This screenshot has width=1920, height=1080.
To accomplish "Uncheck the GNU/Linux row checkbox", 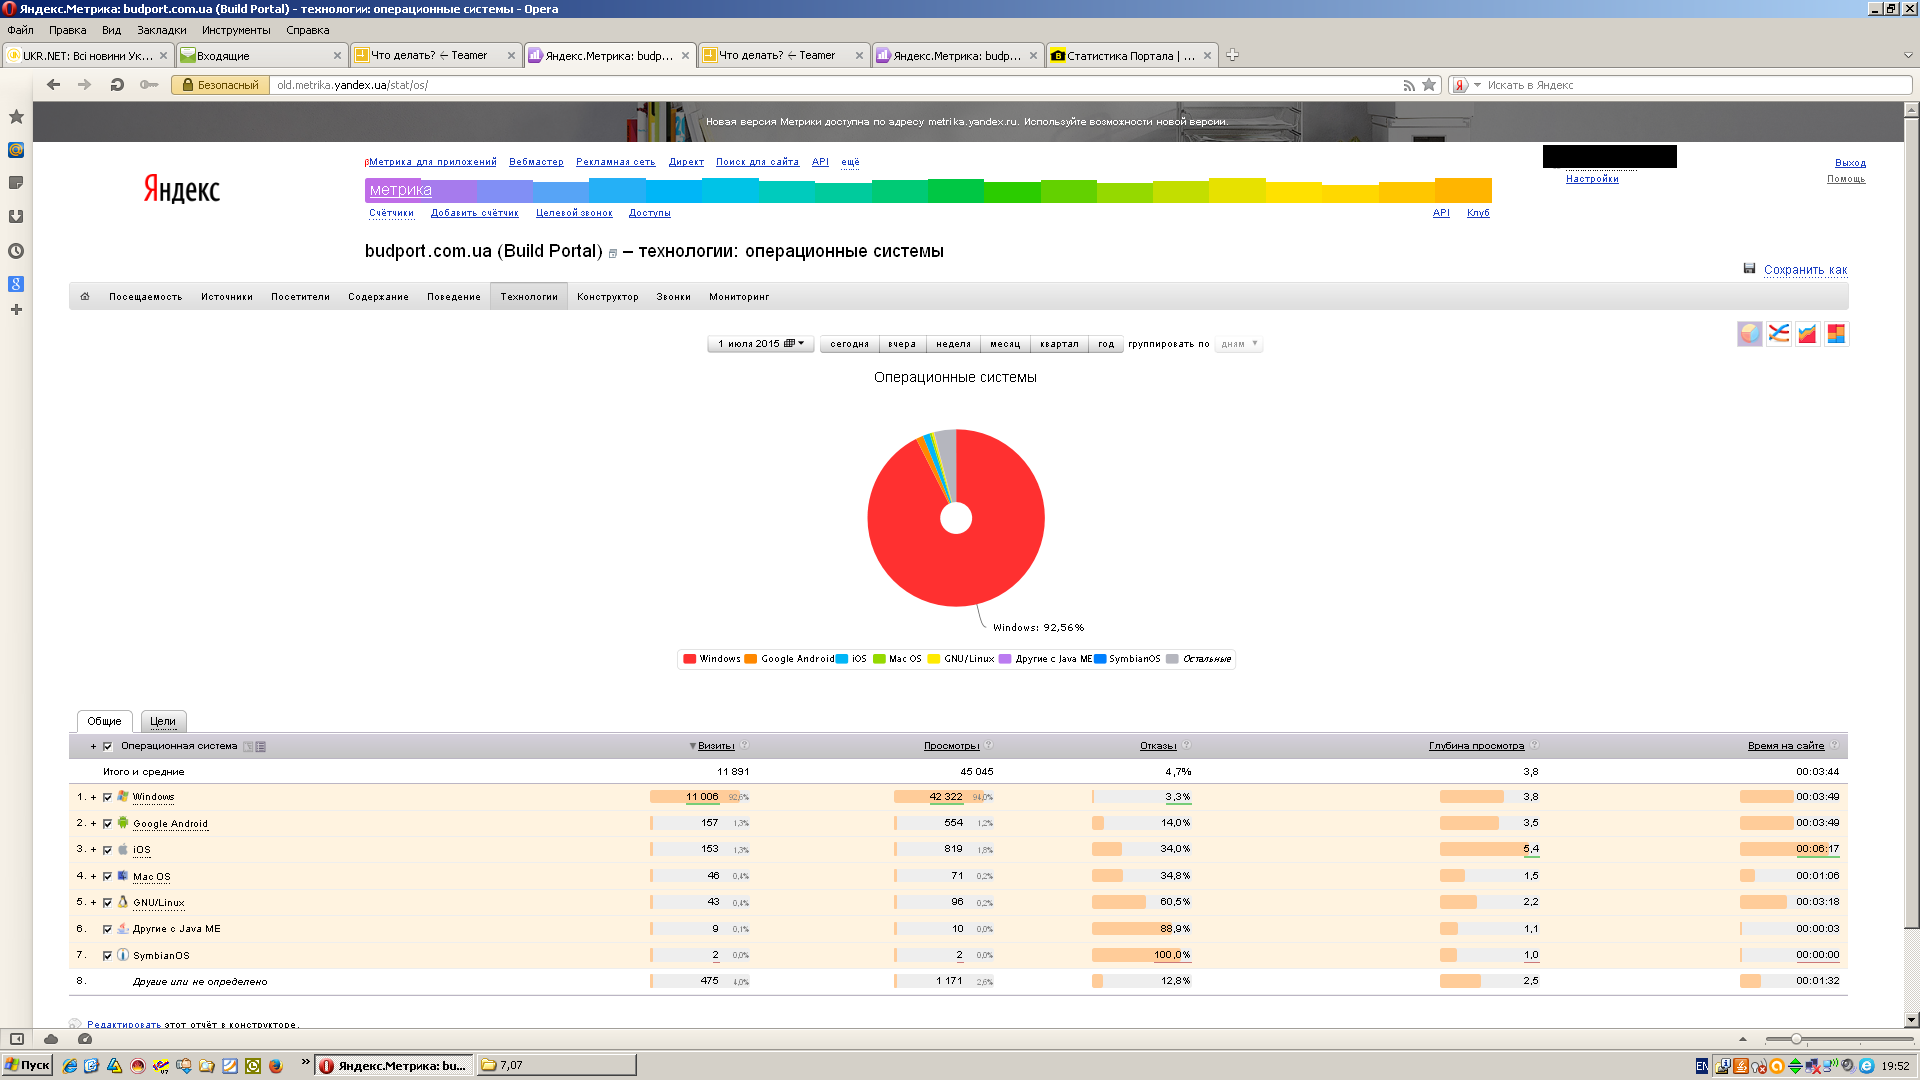I will pyautogui.click(x=107, y=903).
